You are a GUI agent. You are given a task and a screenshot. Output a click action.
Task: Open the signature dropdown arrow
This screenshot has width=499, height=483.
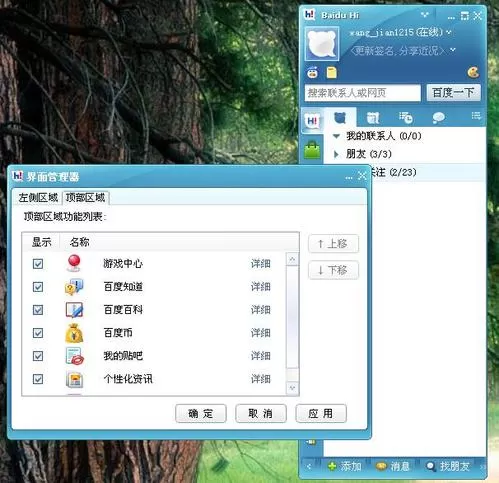click(x=453, y=50)
